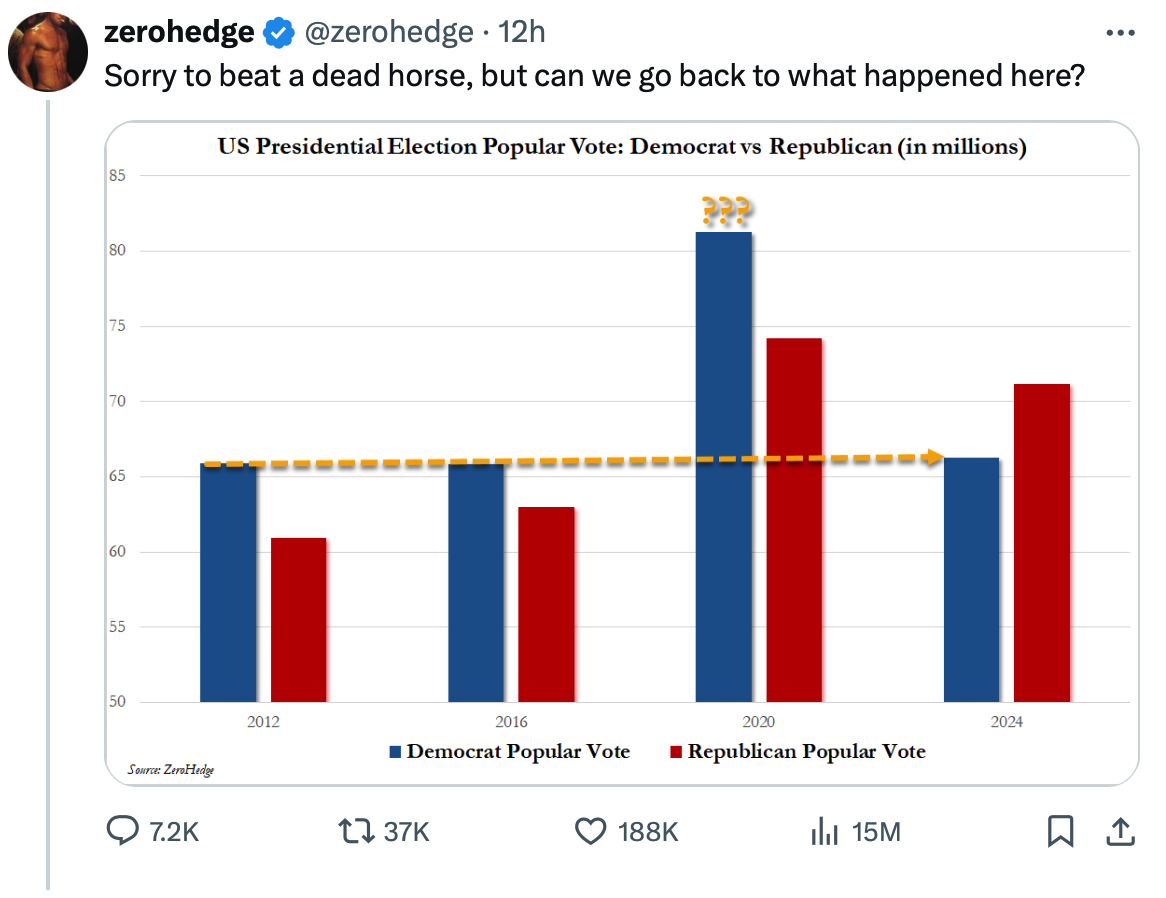Open the three-dot more options menu
Image resolution: width=1166 pixels, height=898 pixels.
click(1120, 33)
